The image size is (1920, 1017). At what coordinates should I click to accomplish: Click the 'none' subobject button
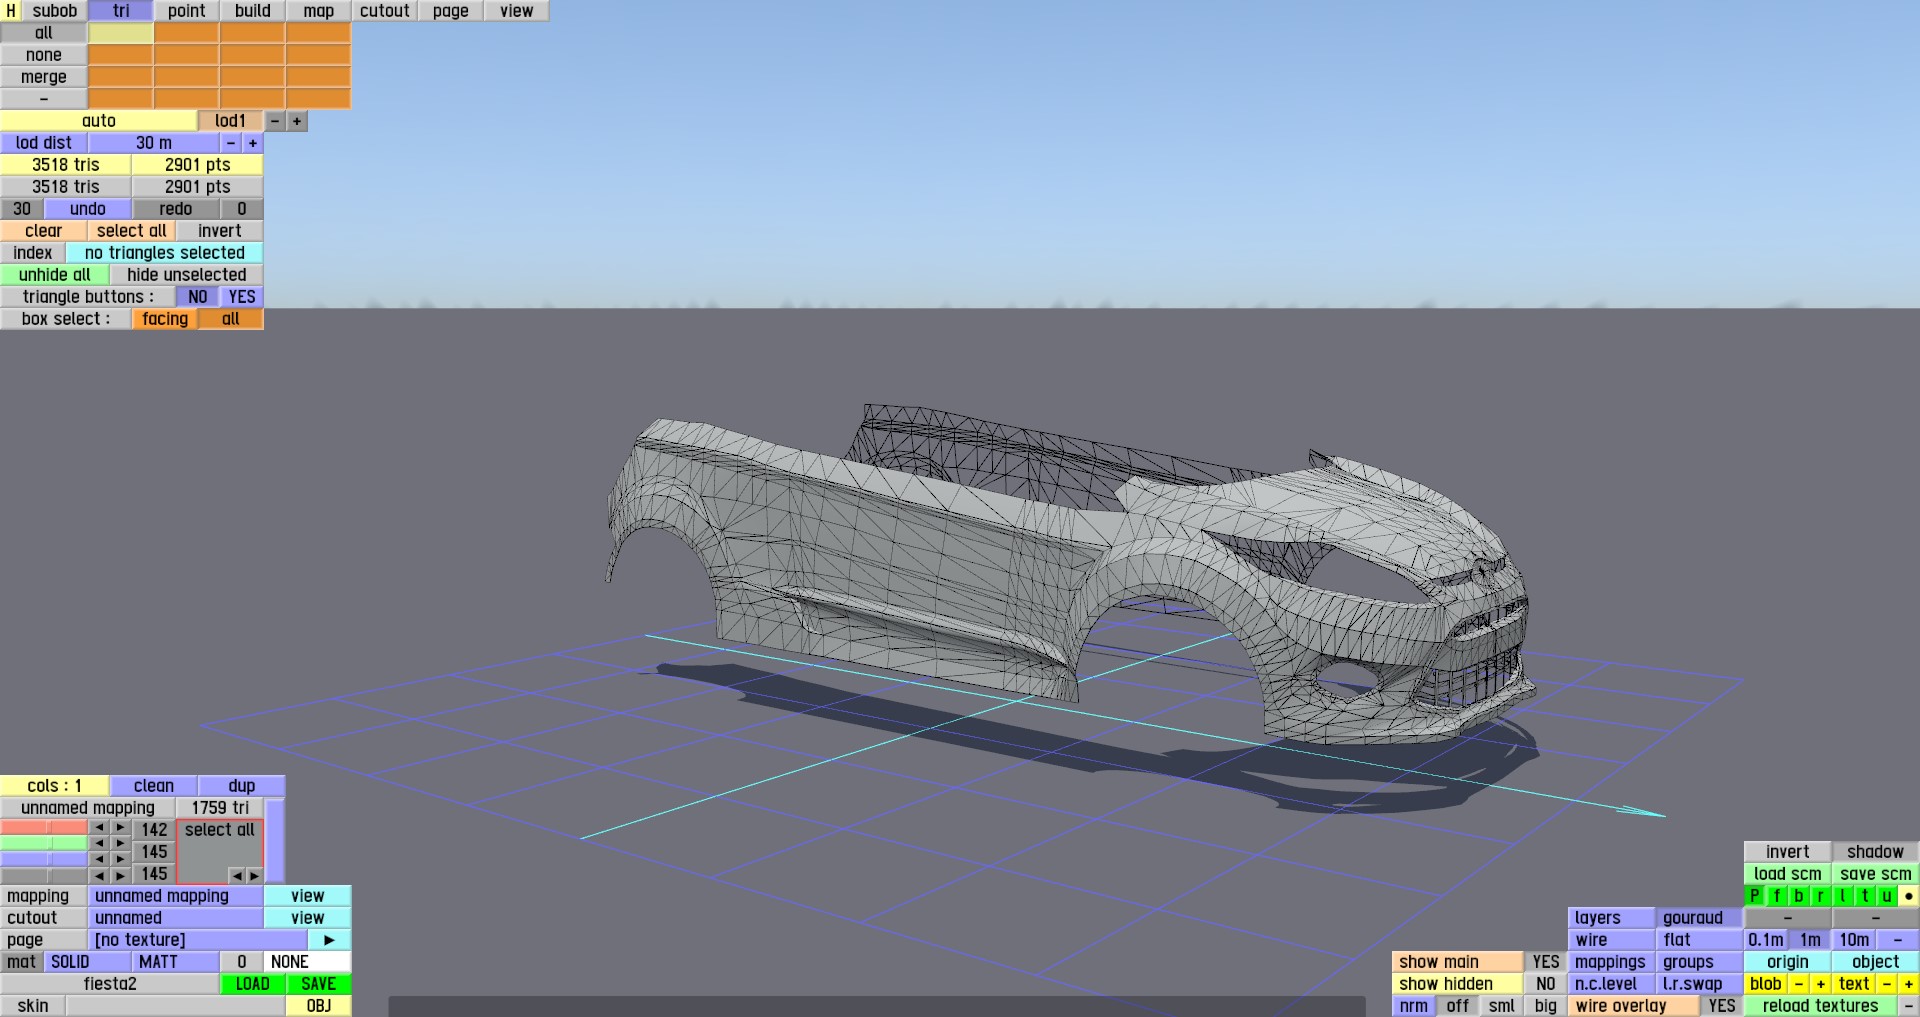tap(44, 55)
